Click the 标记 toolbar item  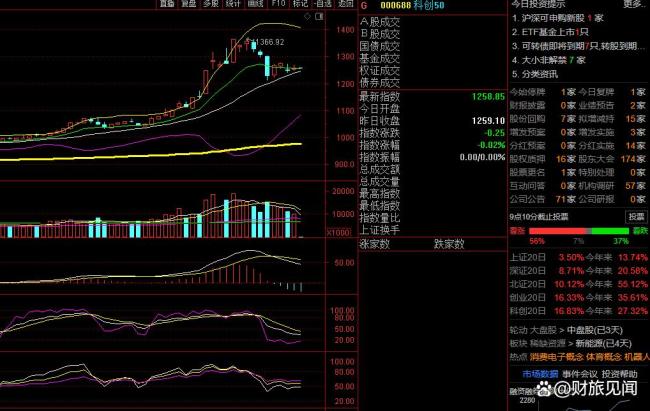300,4
